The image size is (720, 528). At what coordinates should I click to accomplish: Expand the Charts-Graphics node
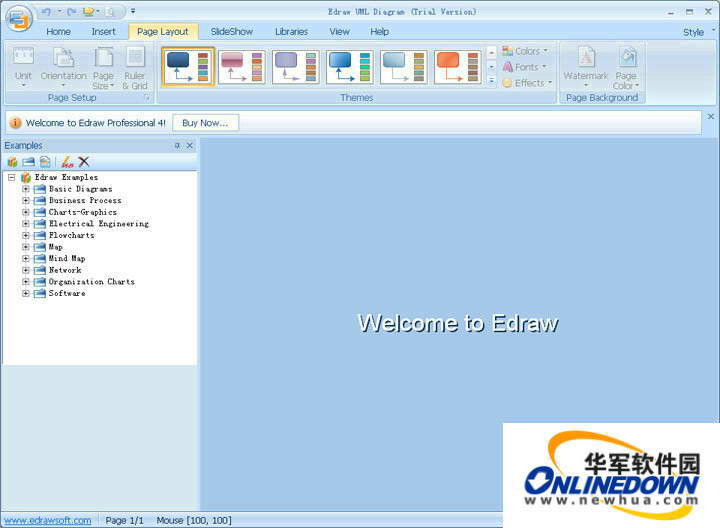[x=26, y=212]
